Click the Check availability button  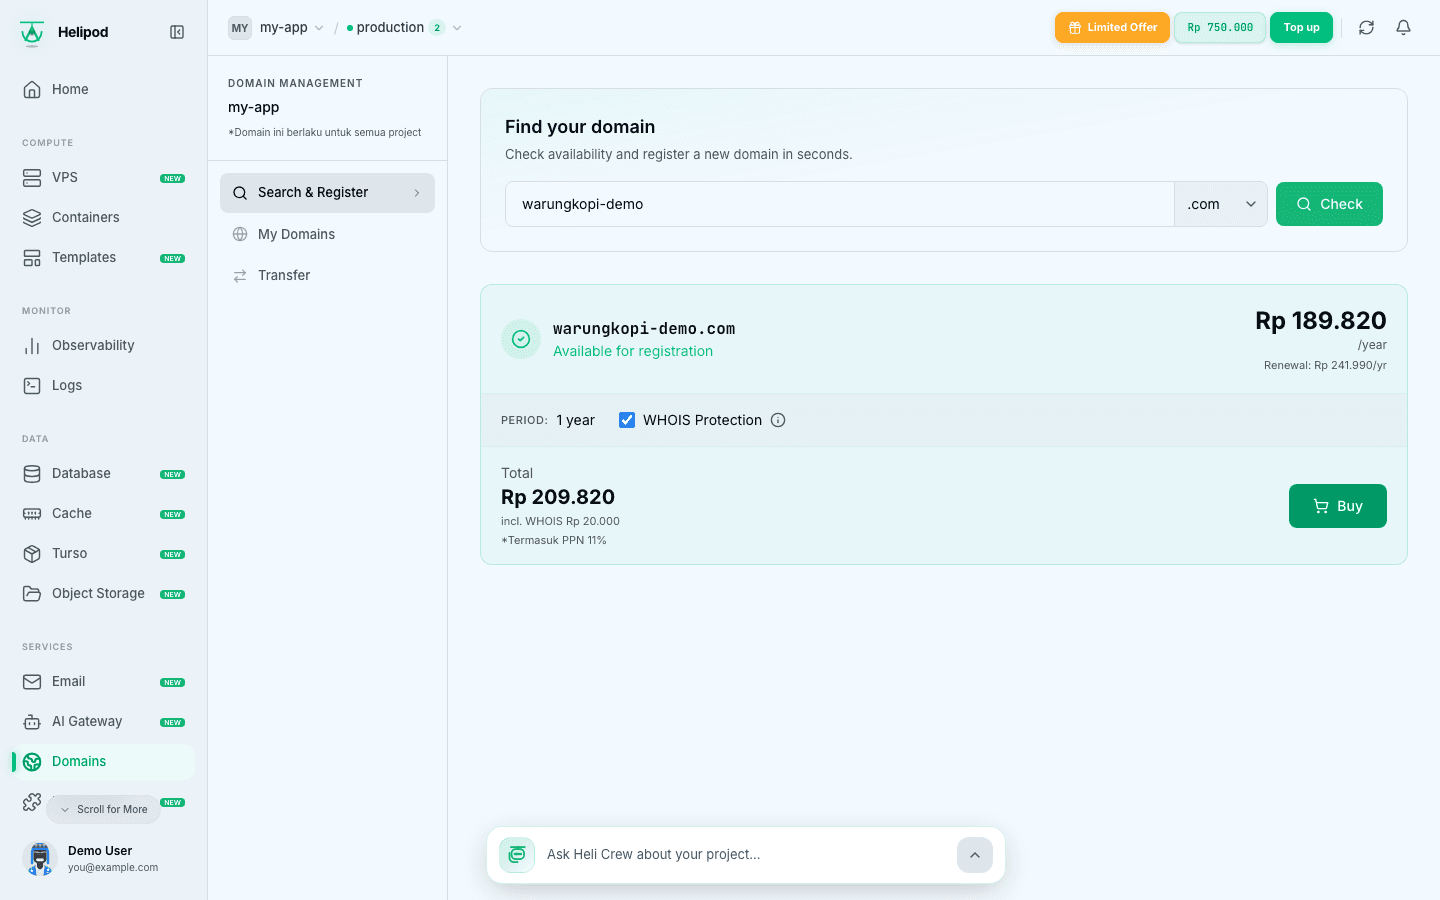click(1329, 204)
